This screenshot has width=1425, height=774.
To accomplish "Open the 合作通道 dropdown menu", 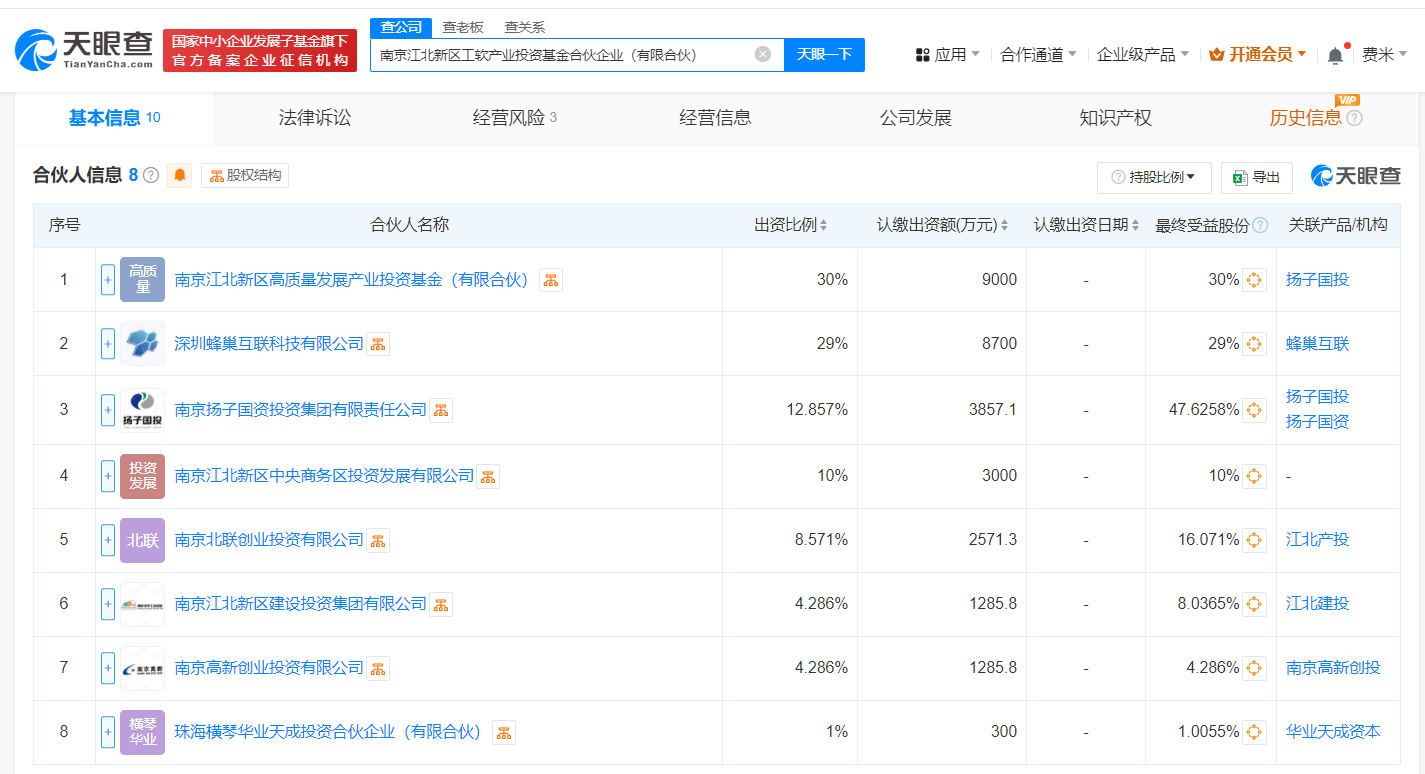I will 1039,55.
